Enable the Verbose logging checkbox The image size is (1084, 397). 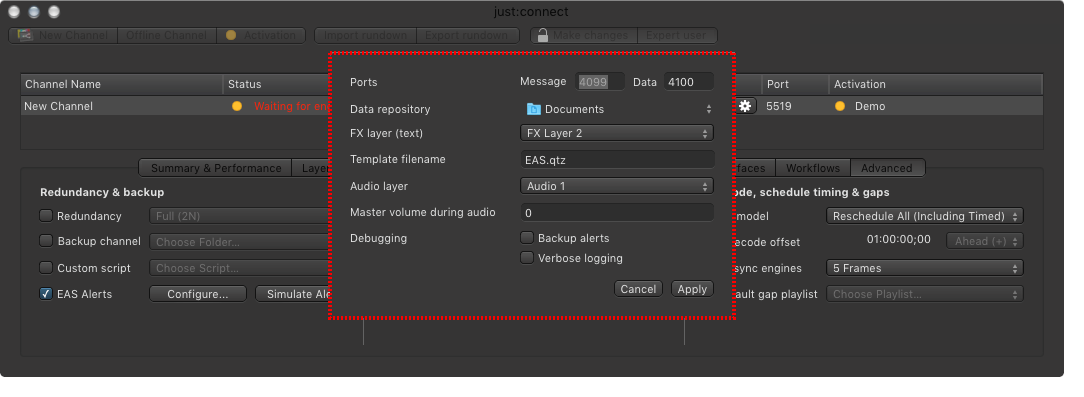pos(527,258)
